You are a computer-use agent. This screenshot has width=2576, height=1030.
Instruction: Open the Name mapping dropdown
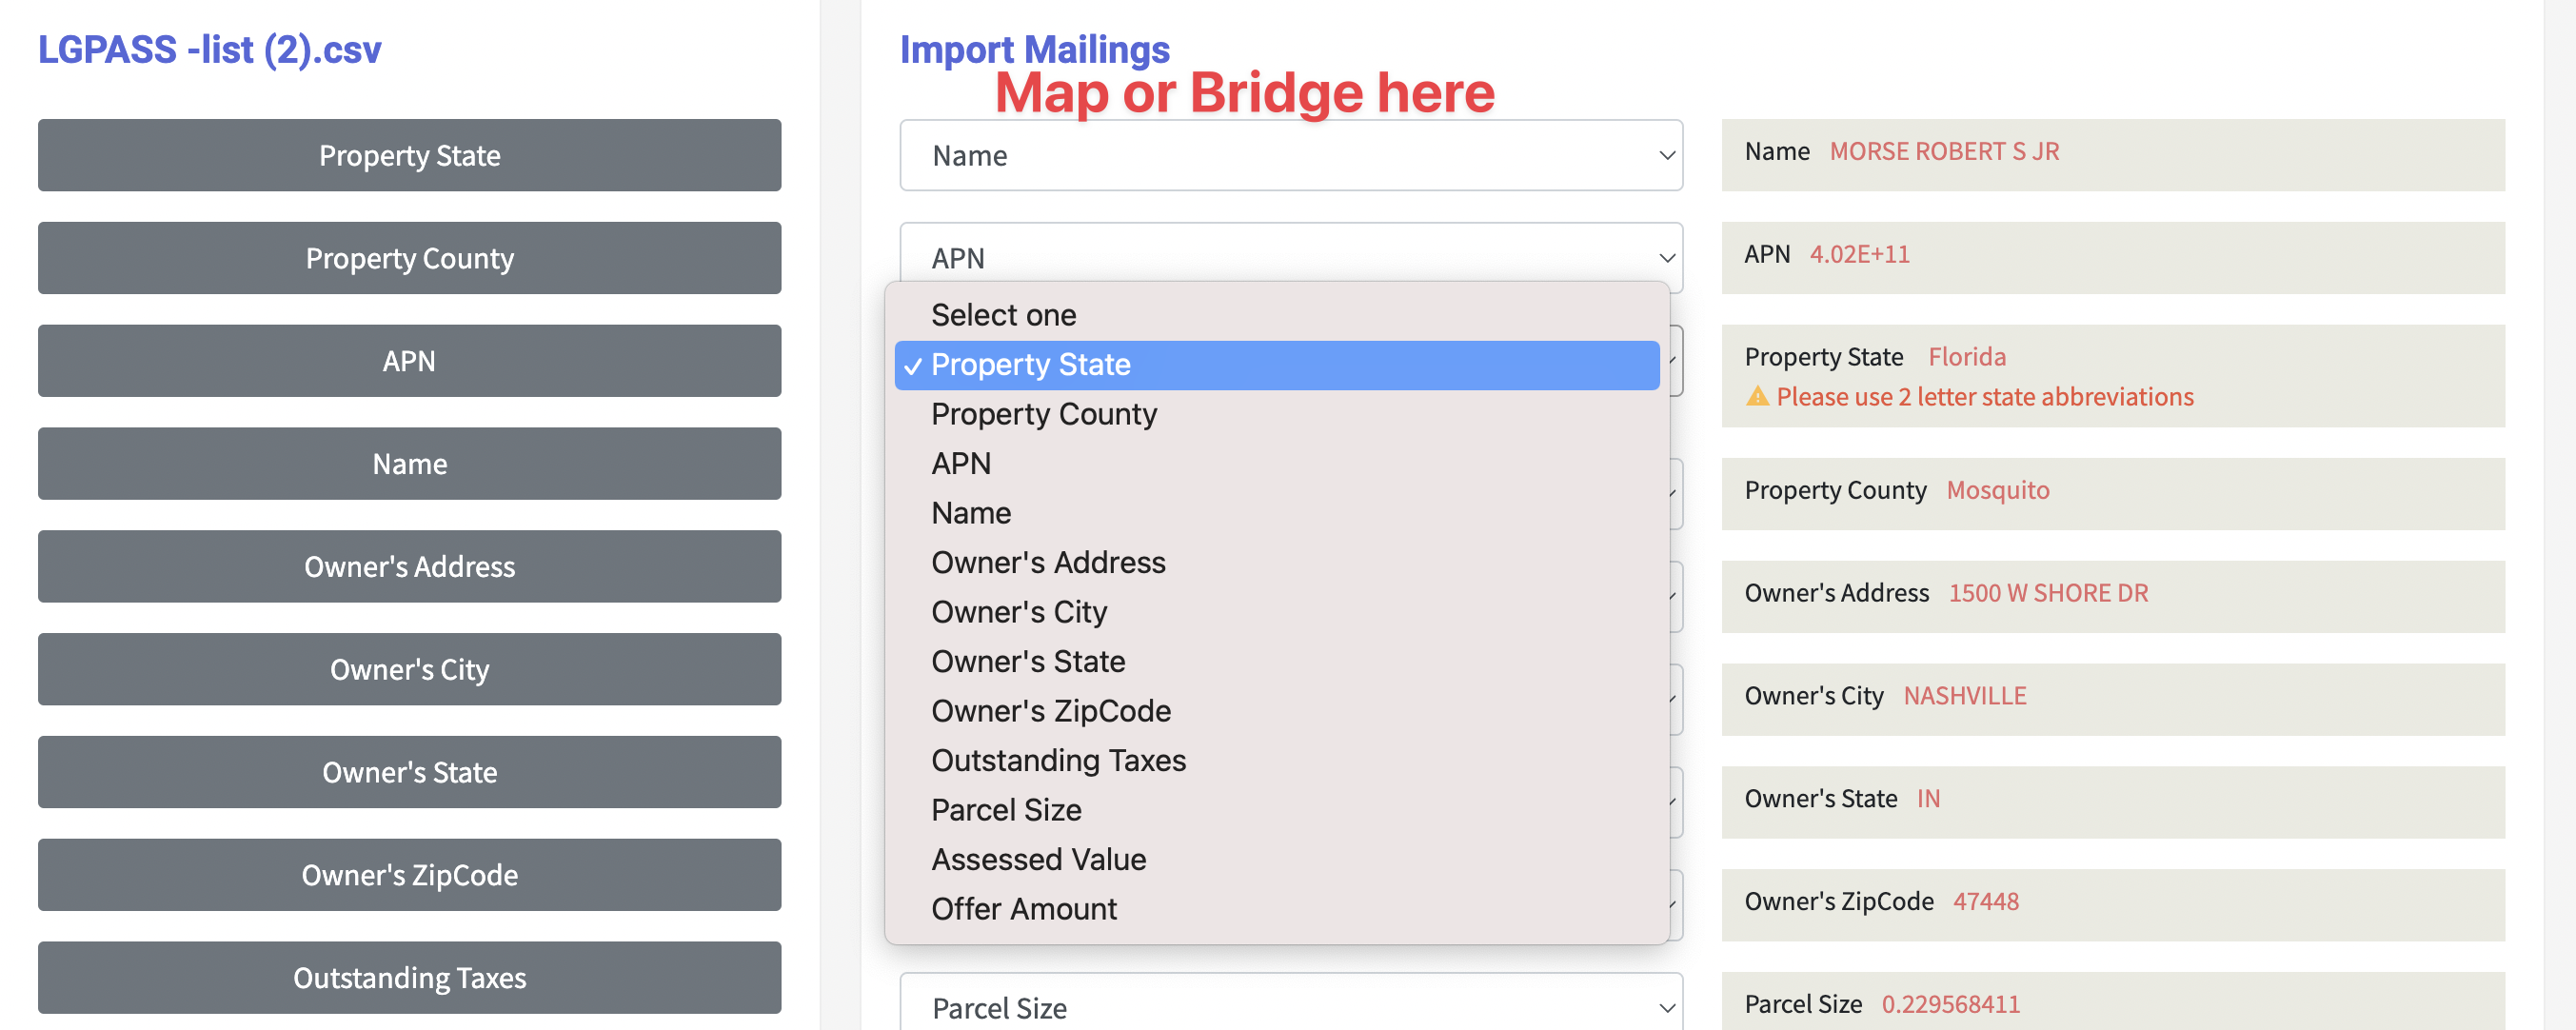(1291, 155)
